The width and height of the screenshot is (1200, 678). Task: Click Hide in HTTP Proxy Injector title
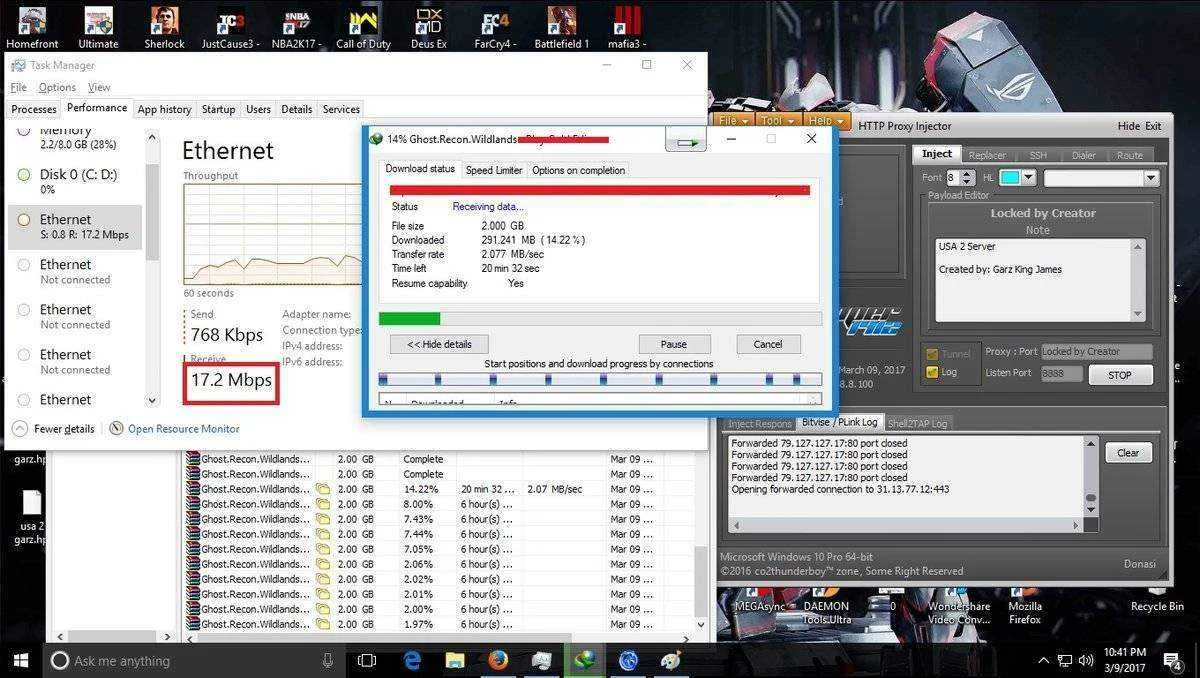(1128, 126)
